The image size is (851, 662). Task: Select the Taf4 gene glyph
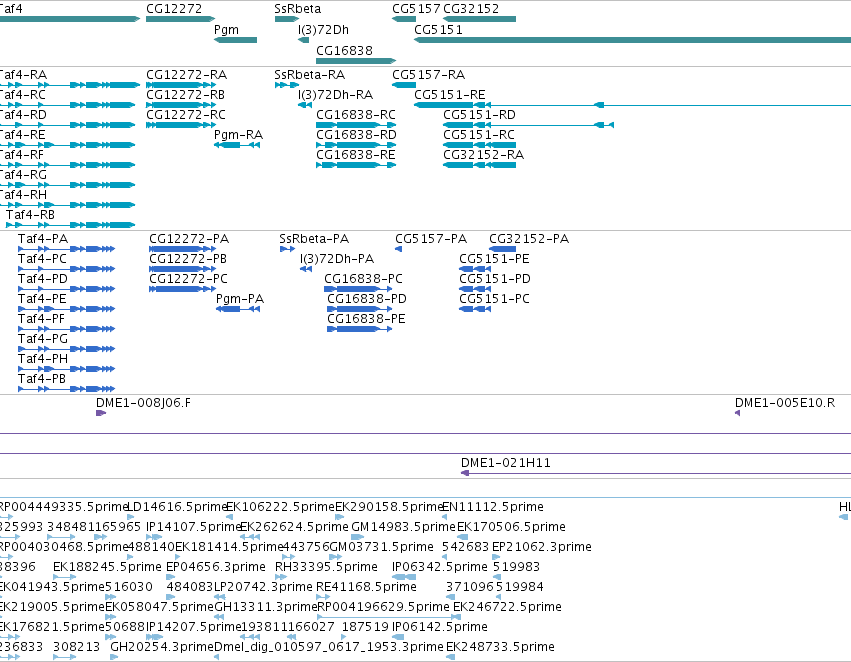pyautogui.click(x=70, y=19)
